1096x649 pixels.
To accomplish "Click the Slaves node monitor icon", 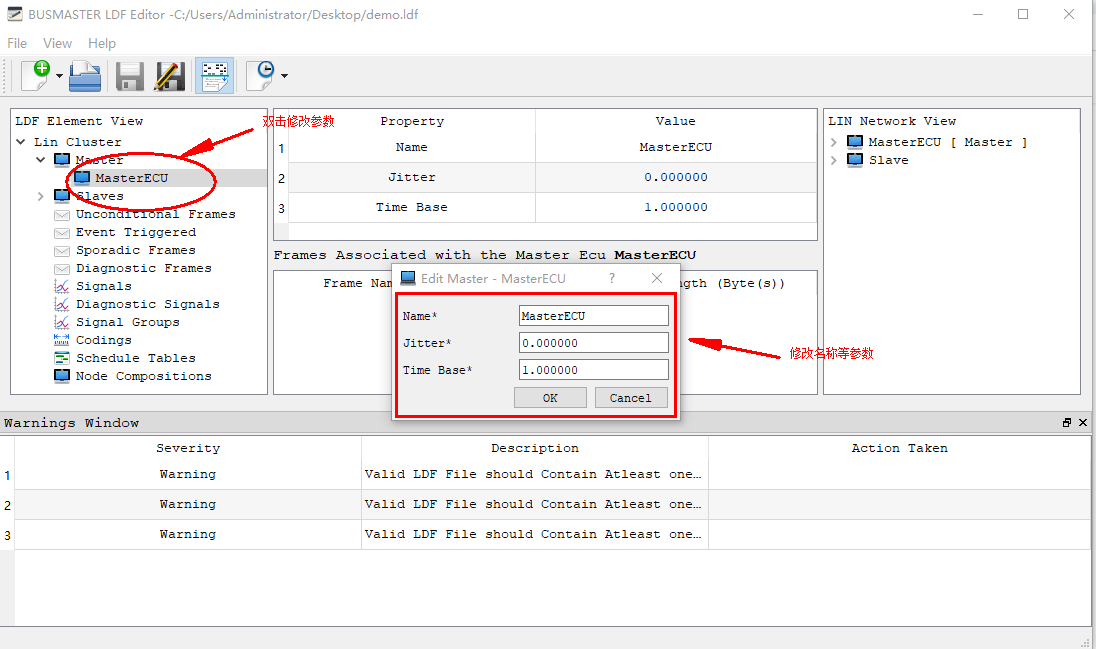I will pos(62,197).
